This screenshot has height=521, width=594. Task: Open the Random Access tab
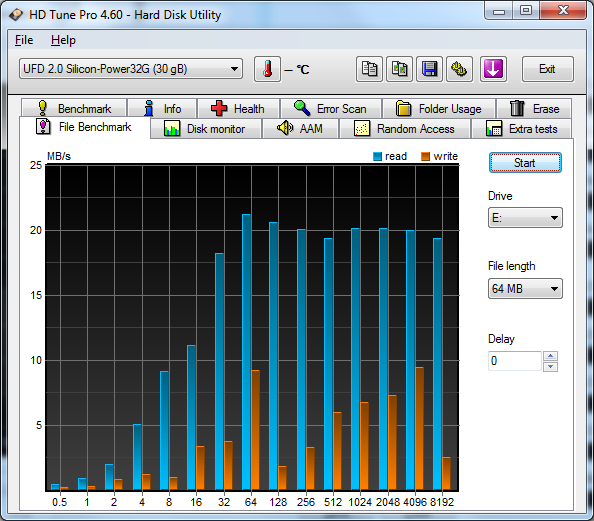click(405, 129)
